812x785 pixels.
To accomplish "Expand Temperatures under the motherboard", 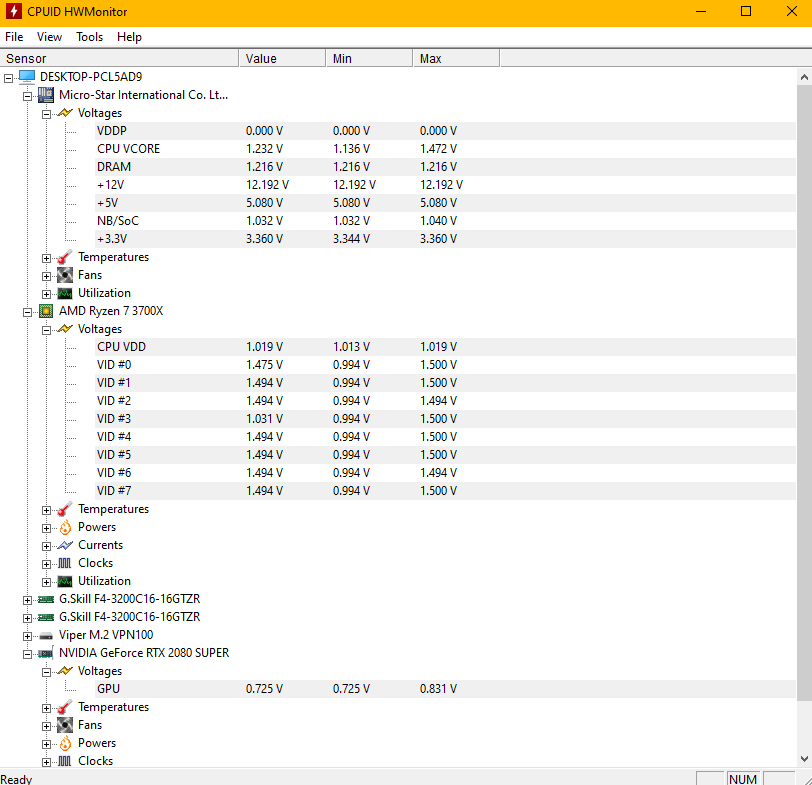I will click(46, 257).
